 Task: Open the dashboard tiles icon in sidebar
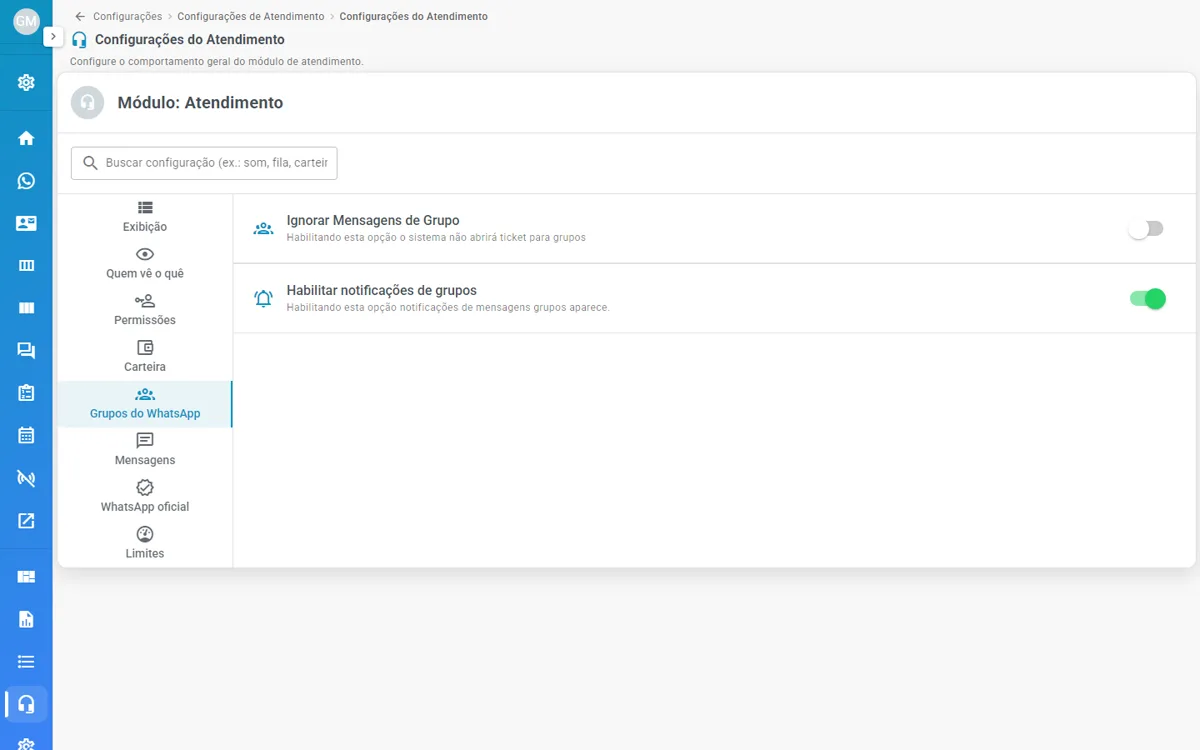click(26, 576)
